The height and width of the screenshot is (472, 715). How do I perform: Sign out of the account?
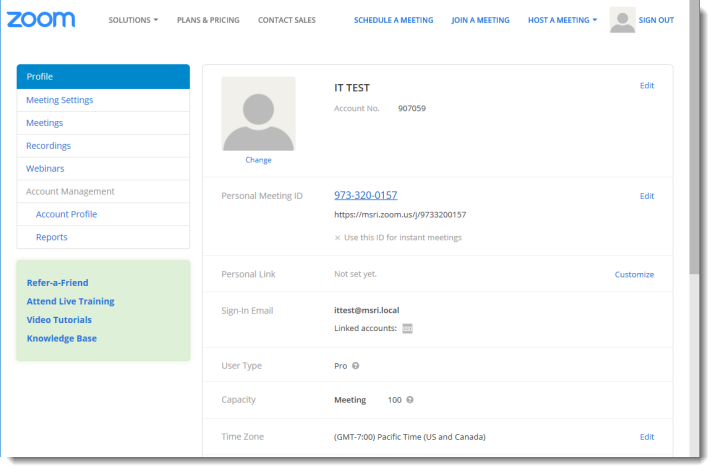[x=656, y=20]
